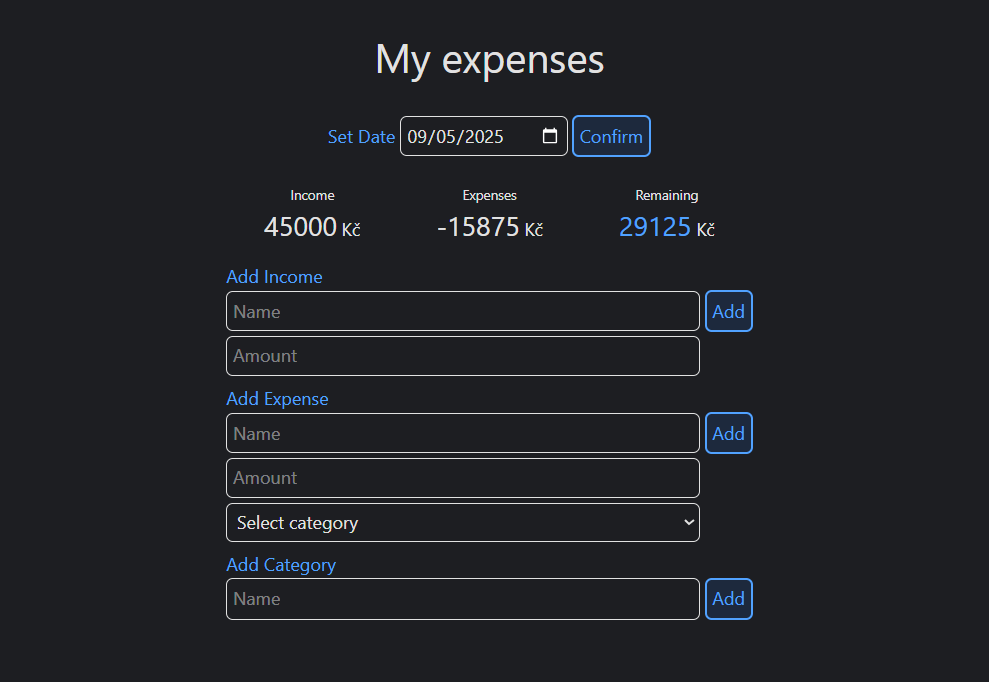
Task: Click the Confirm date button
Action: (x=611, y=137)
